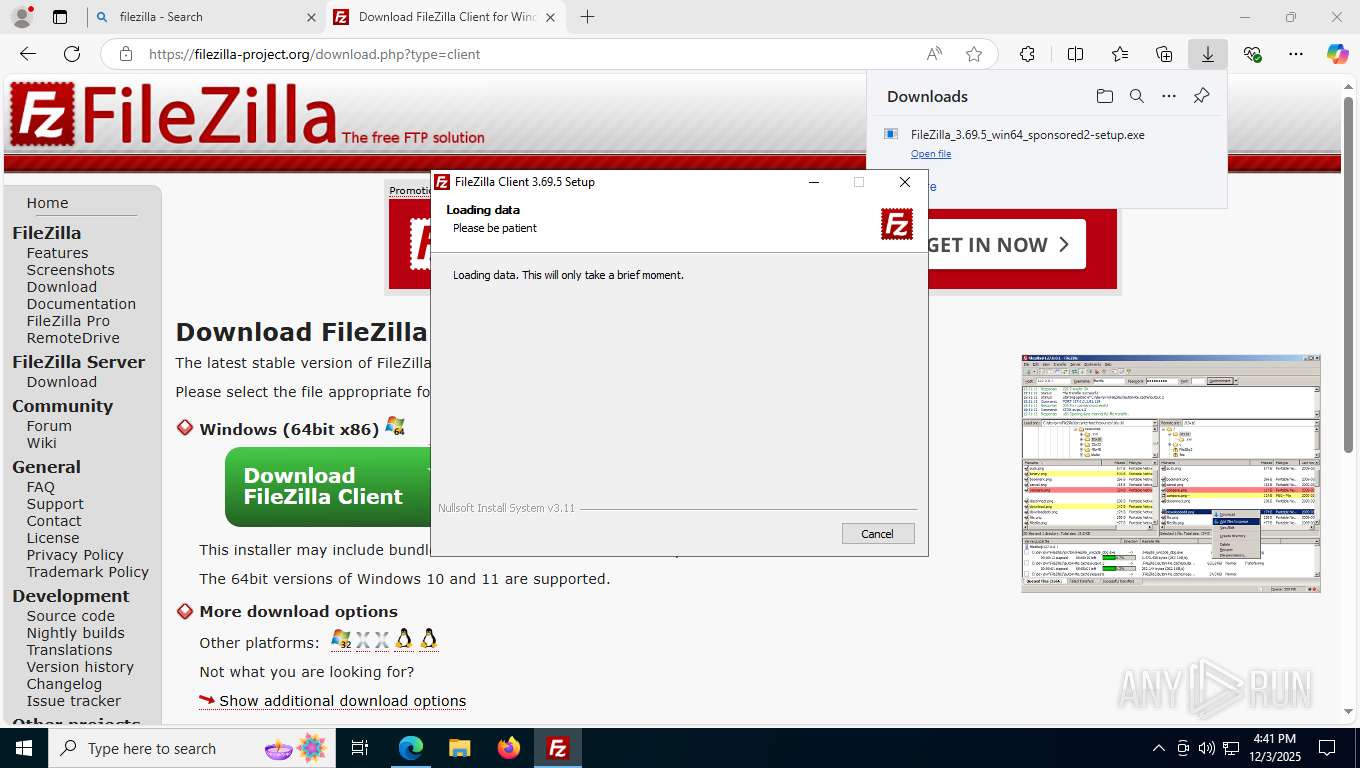Image resolution: width=1360 pixels, height=768 pixels.
Task: Switch to FileZilla setup taskbar icon
Action: click(x=558, y=748)
